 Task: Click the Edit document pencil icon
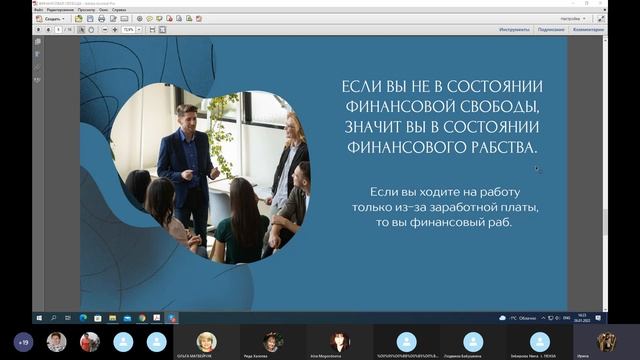113,19
